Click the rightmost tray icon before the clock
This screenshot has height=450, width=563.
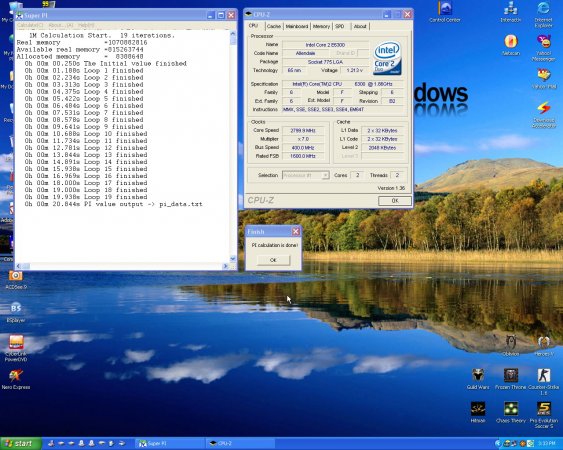pyautogui.click(x=530, y=444)
